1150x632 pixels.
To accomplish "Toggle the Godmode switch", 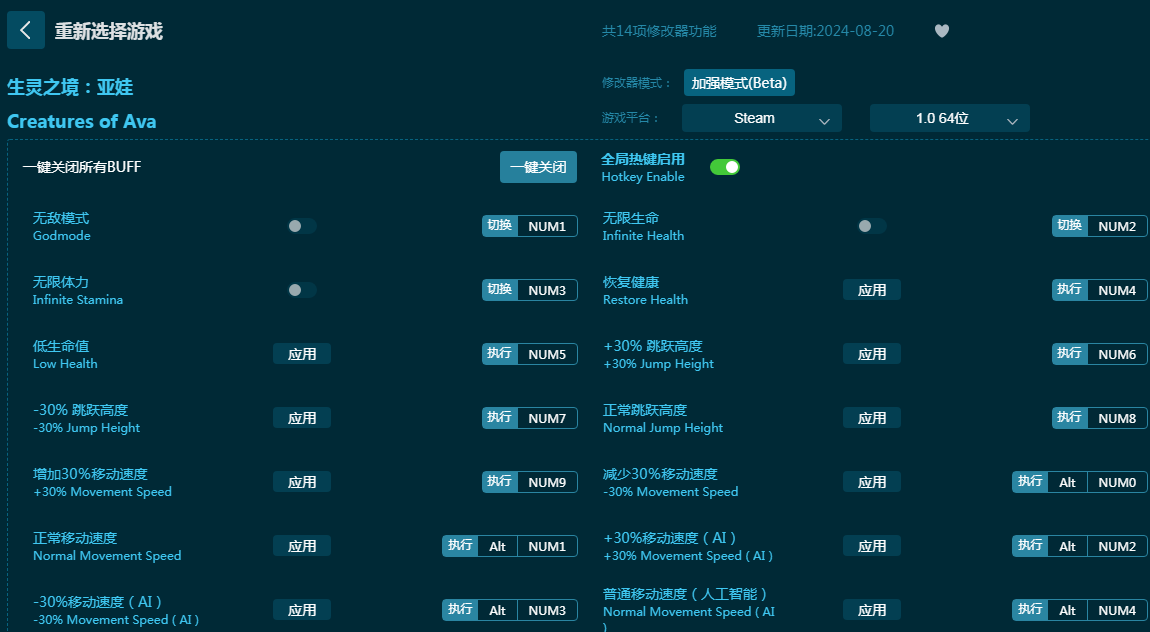I will (x=301, y=226).
